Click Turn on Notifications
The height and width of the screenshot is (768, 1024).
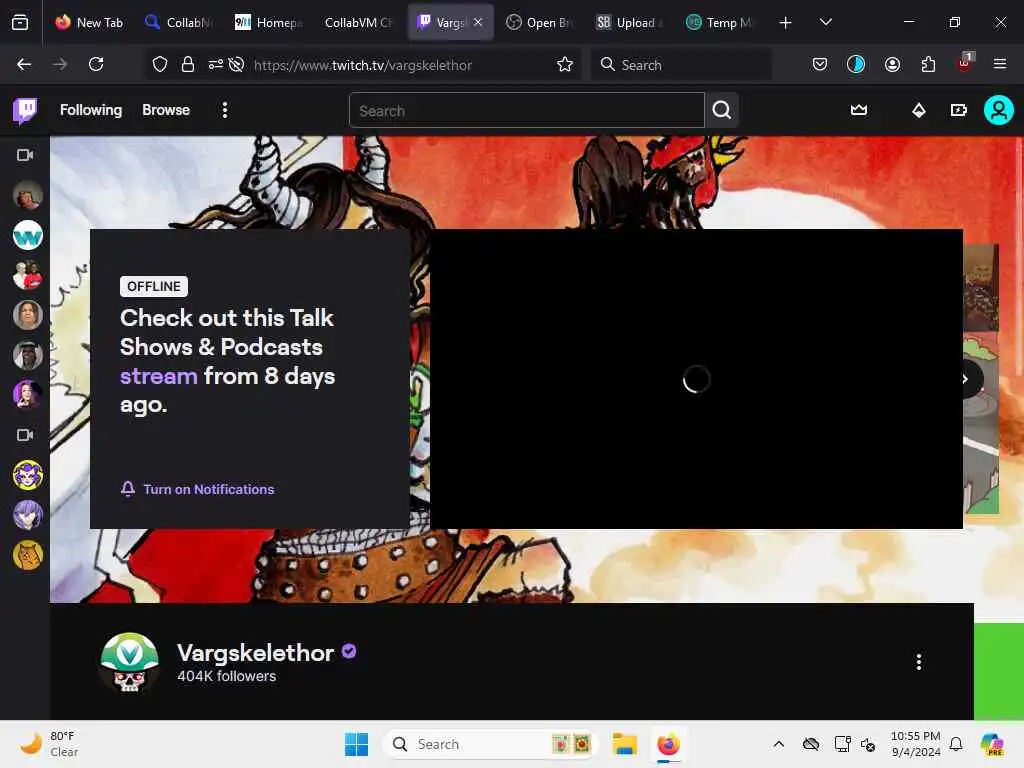coord(197,489)
